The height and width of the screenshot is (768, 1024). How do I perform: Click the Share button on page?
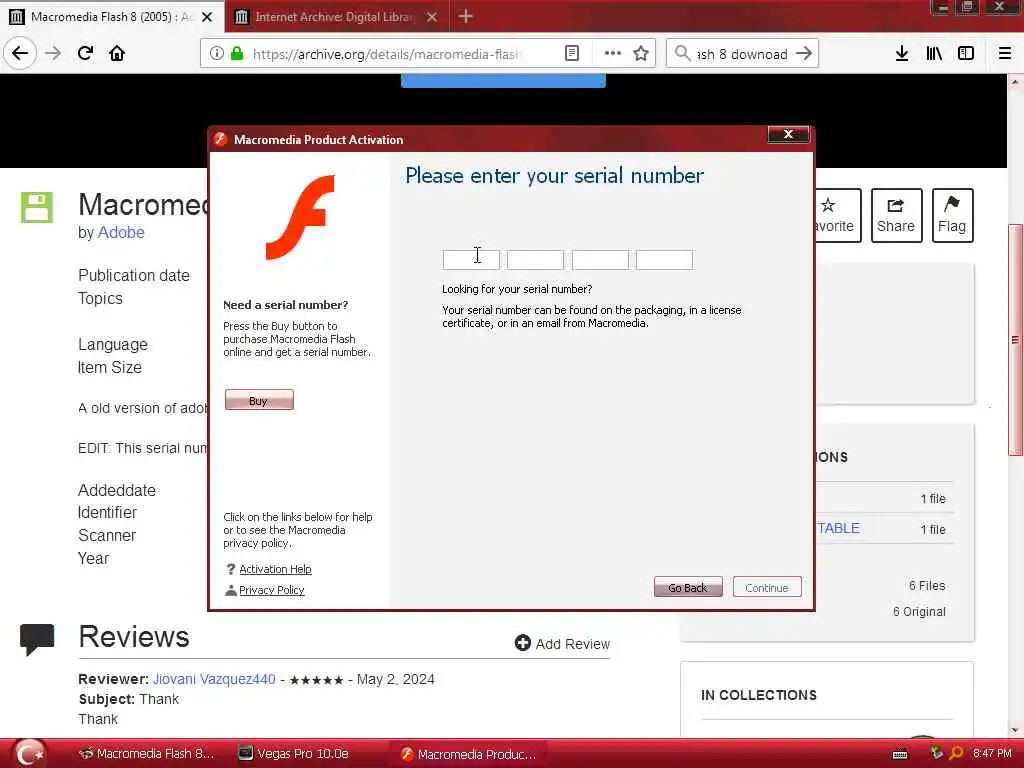point(896,216)
